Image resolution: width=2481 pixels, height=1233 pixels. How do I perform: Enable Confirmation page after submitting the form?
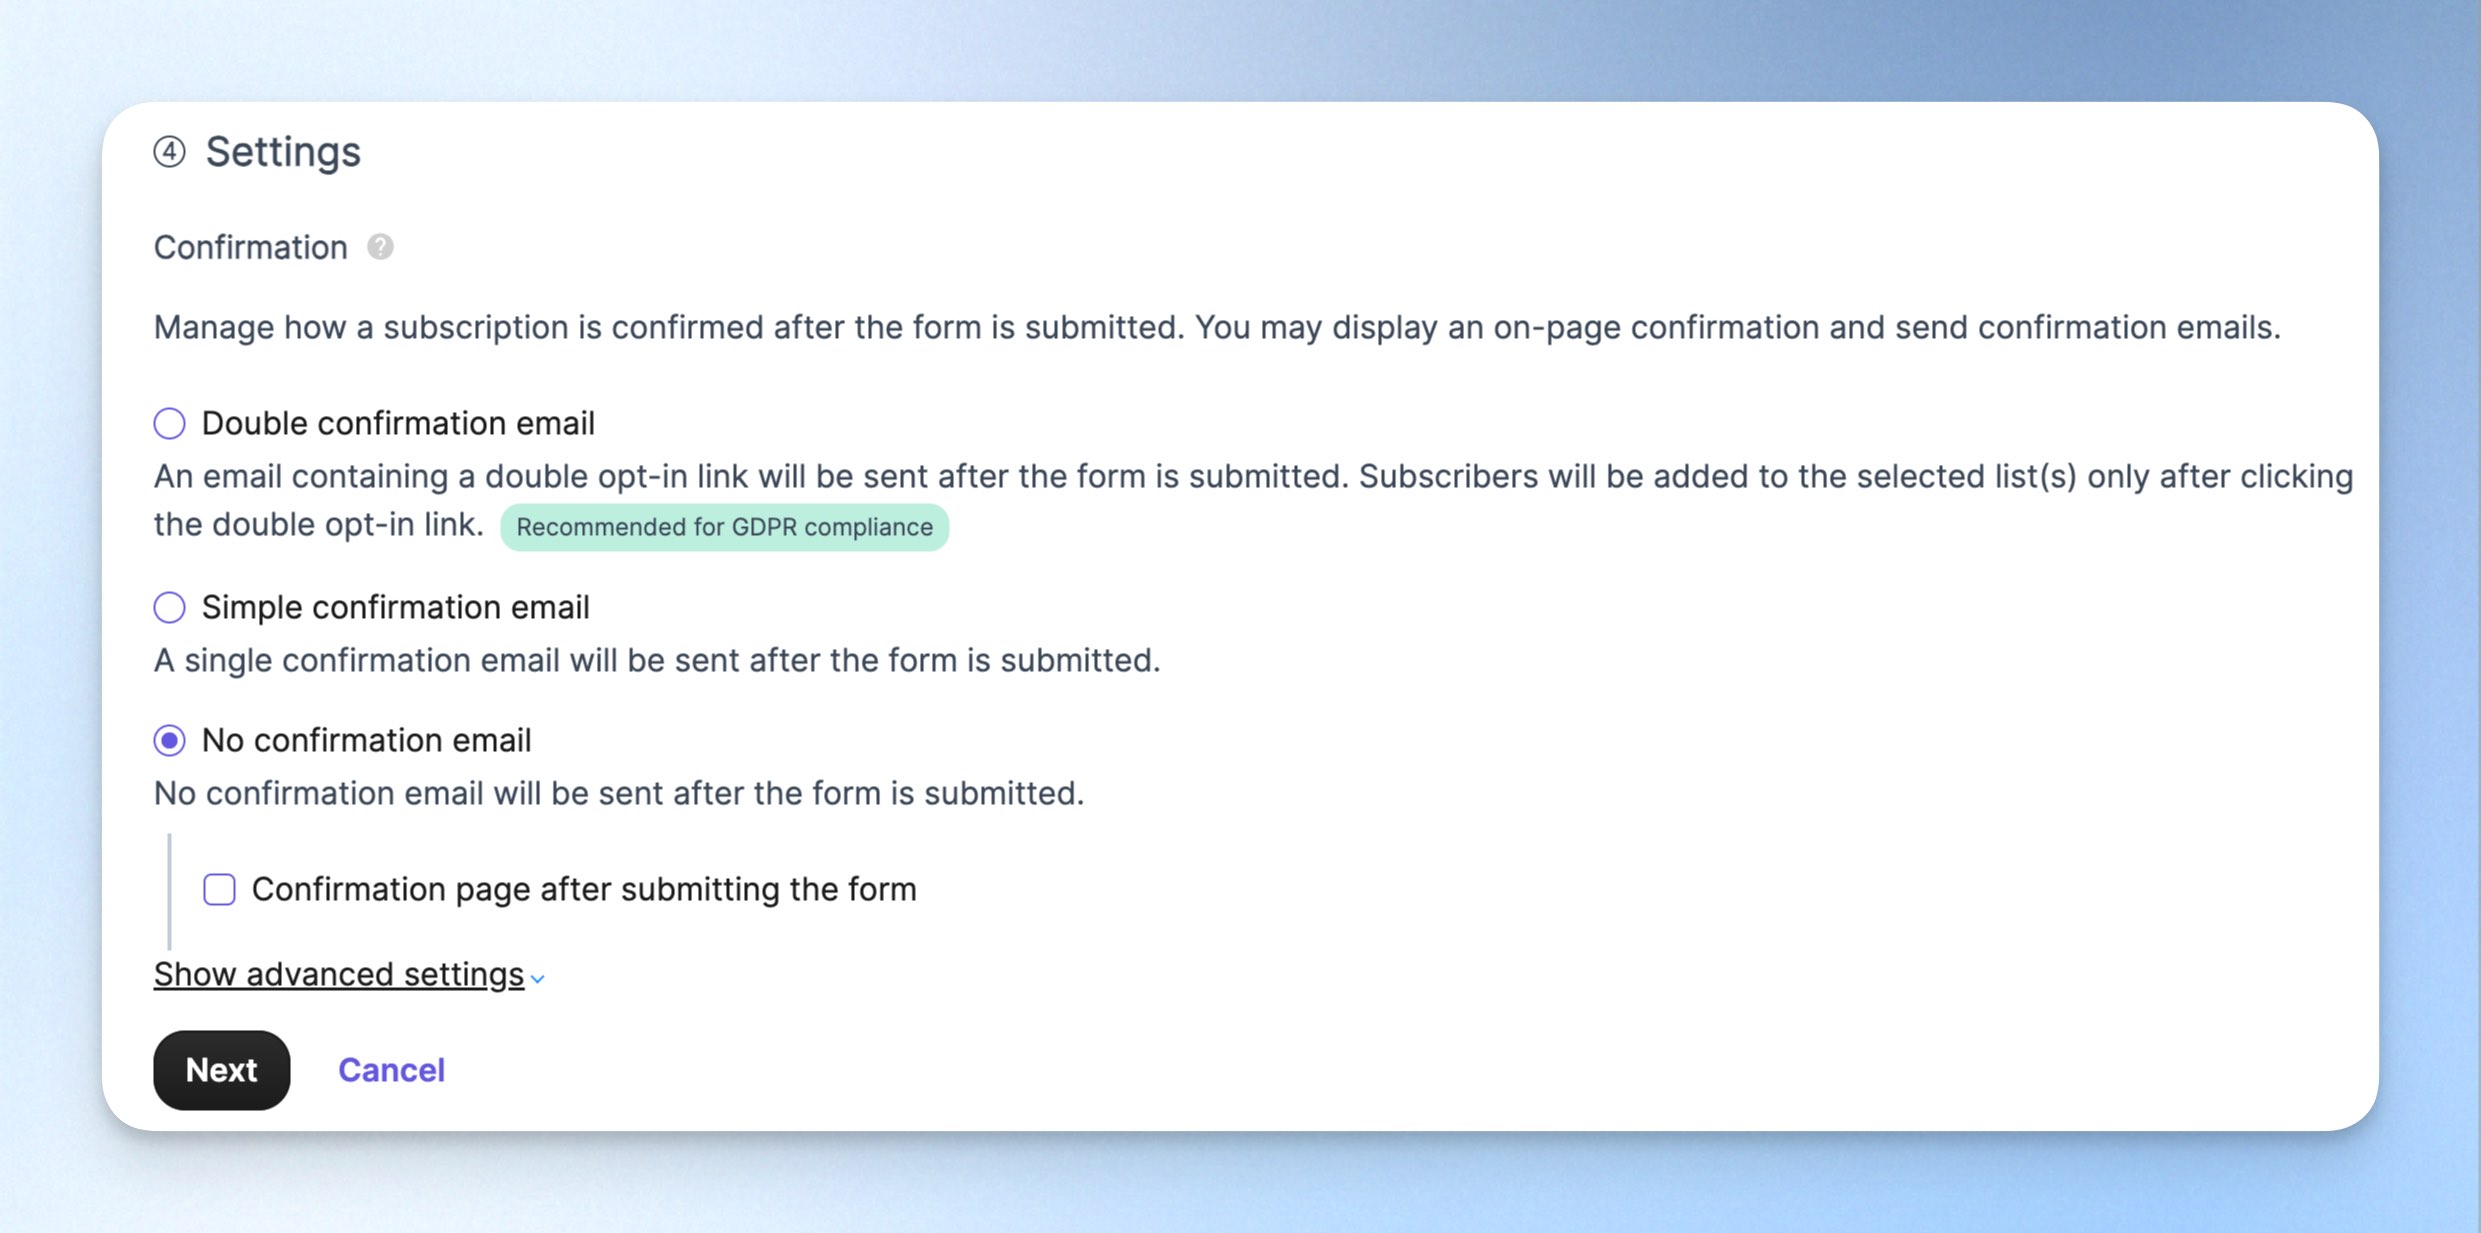(x=220, y=889)
